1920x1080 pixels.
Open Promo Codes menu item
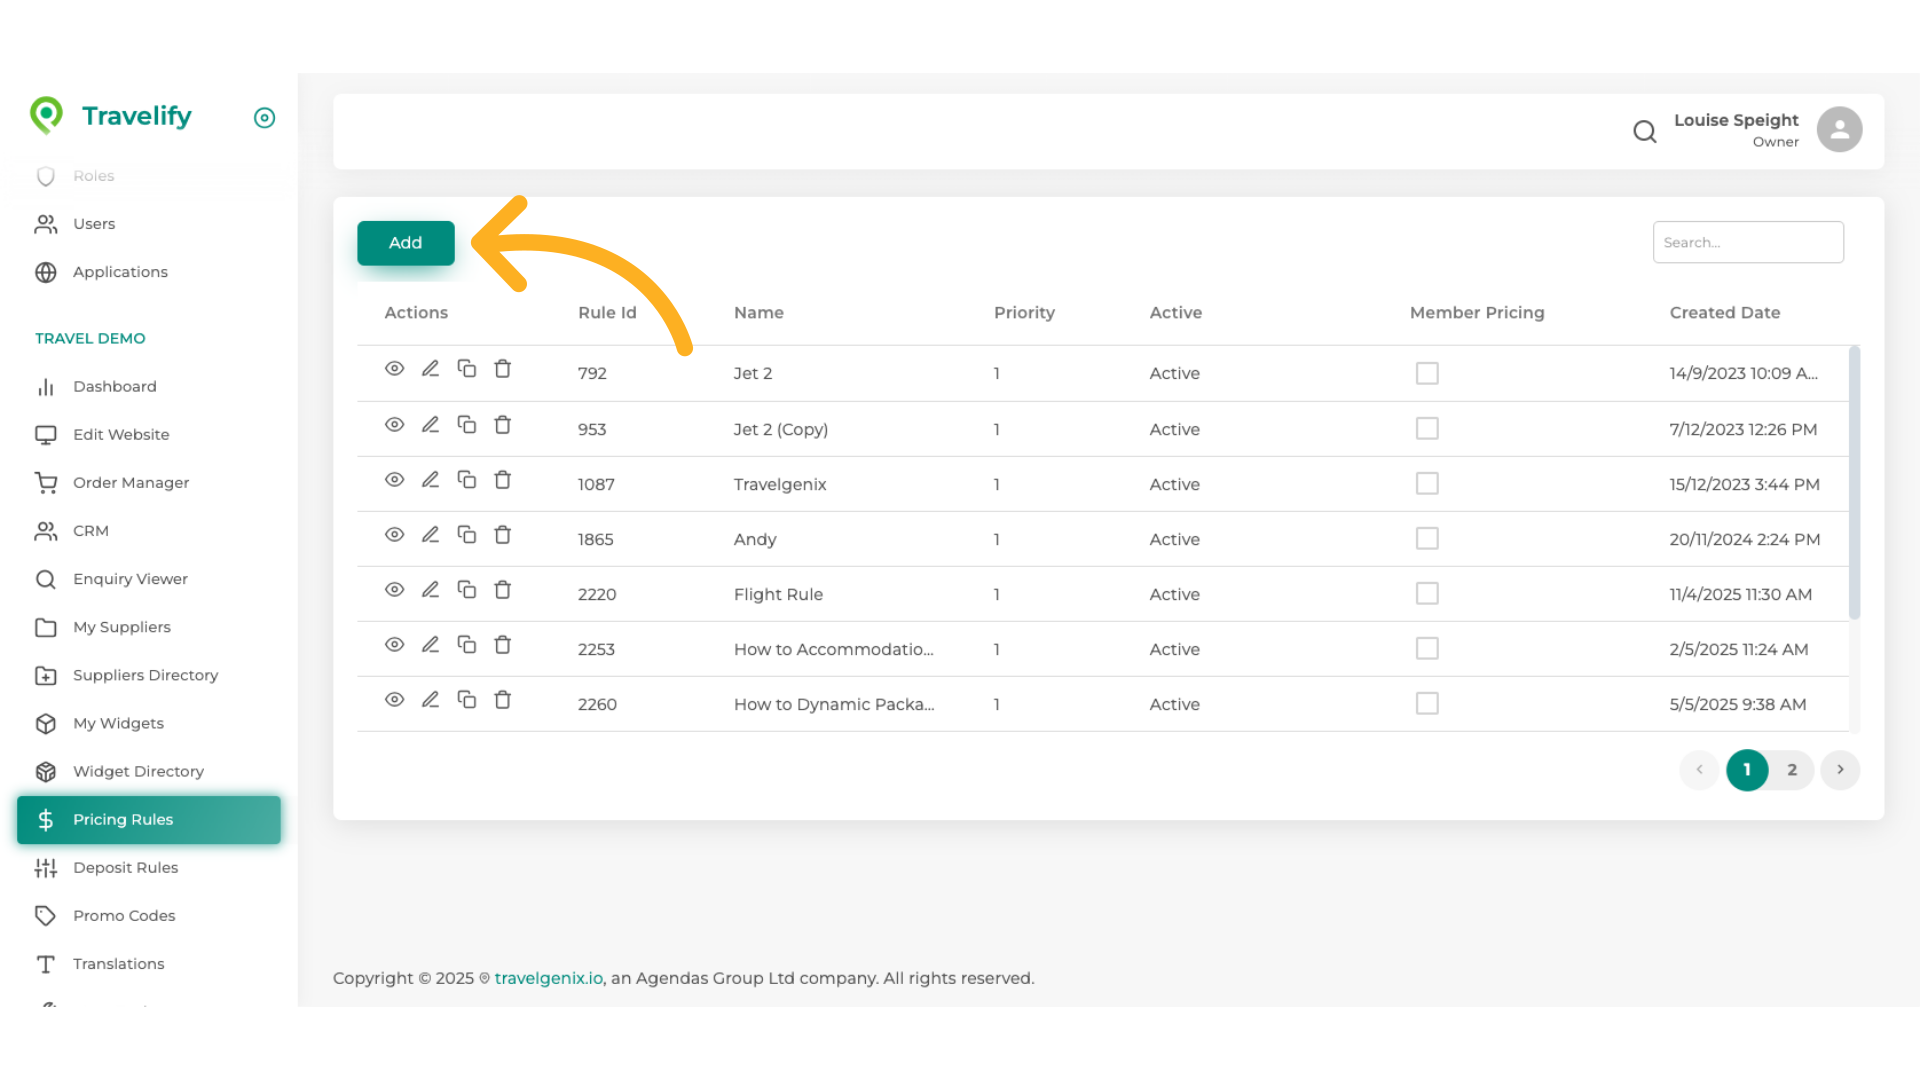tap(124, 916)
